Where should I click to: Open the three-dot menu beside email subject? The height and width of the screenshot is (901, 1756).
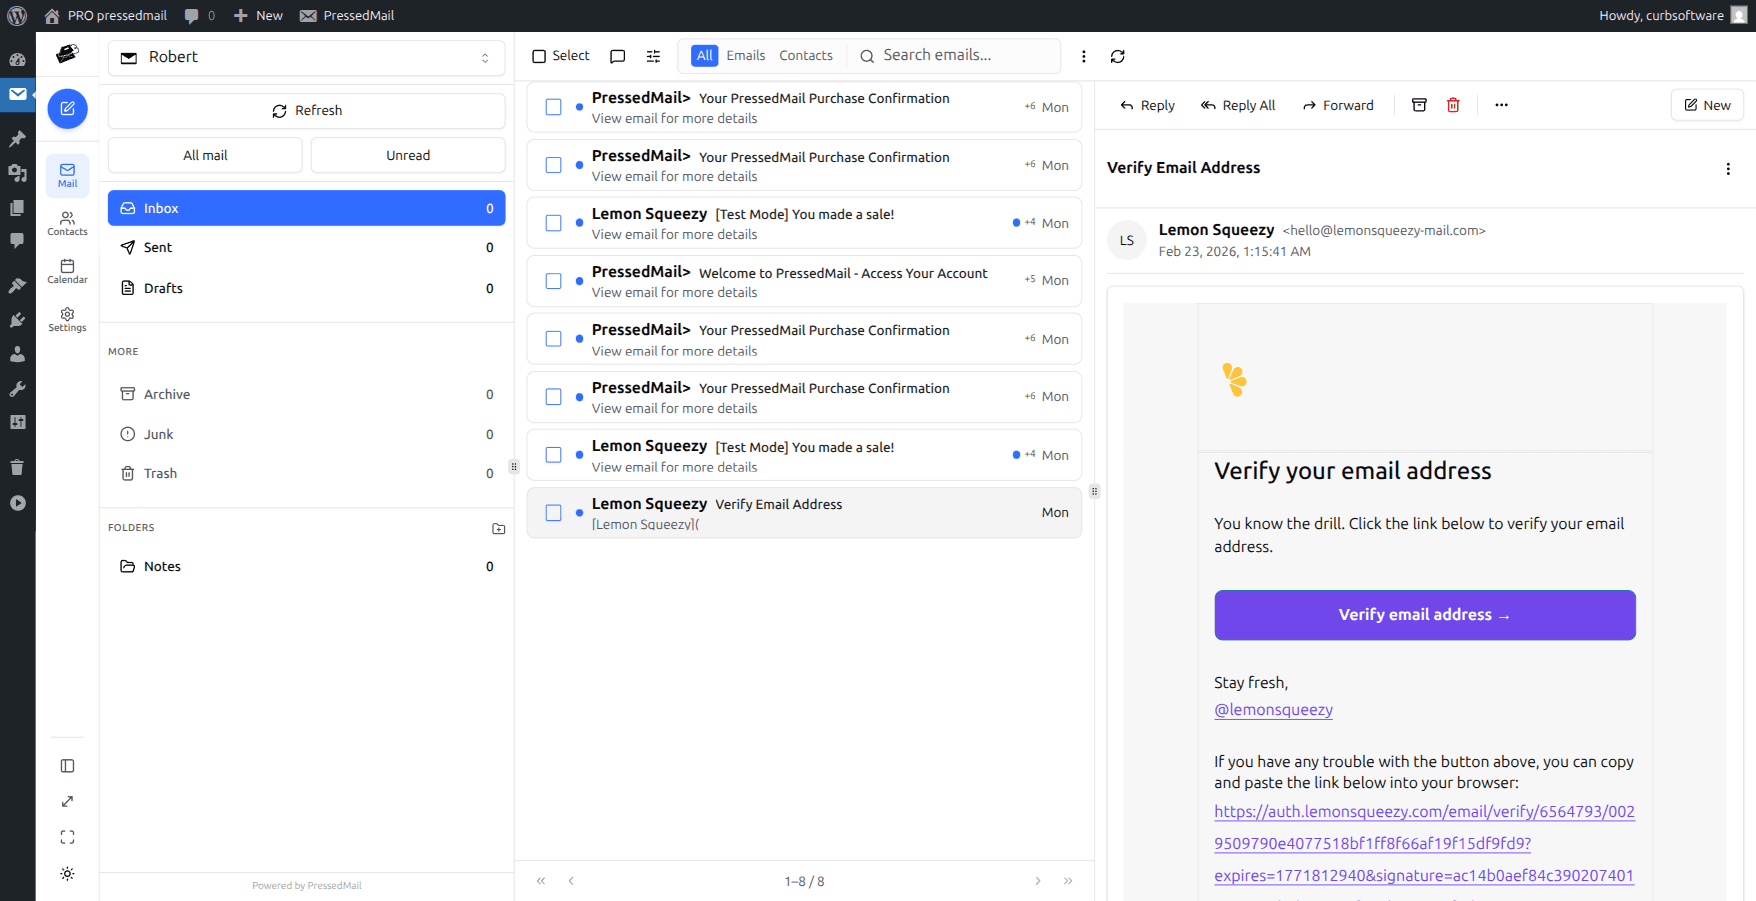pyautogui.click(x=1727, y=169)
